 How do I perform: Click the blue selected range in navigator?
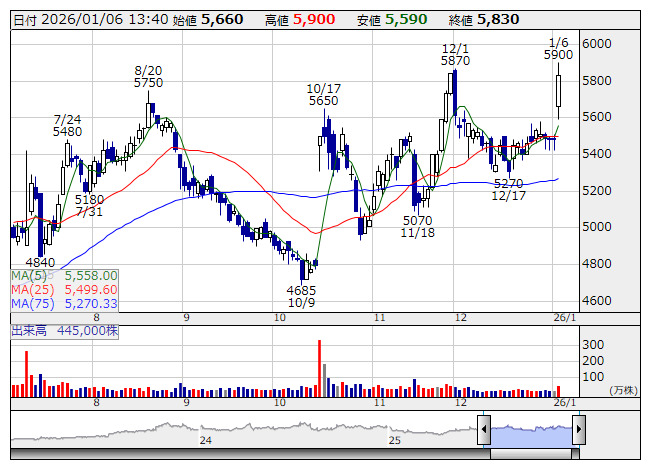[x=531, y=430]
